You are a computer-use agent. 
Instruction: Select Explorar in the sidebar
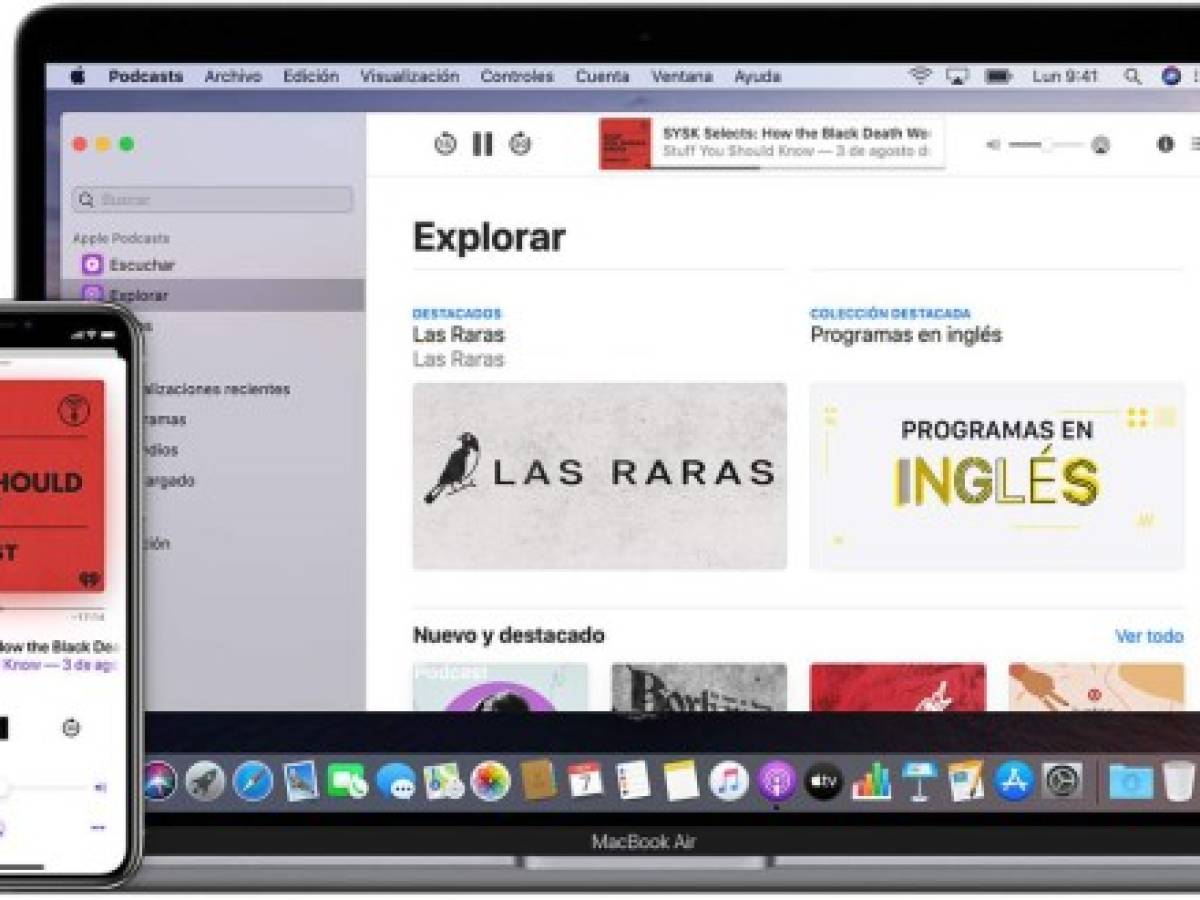pos(213,295)
